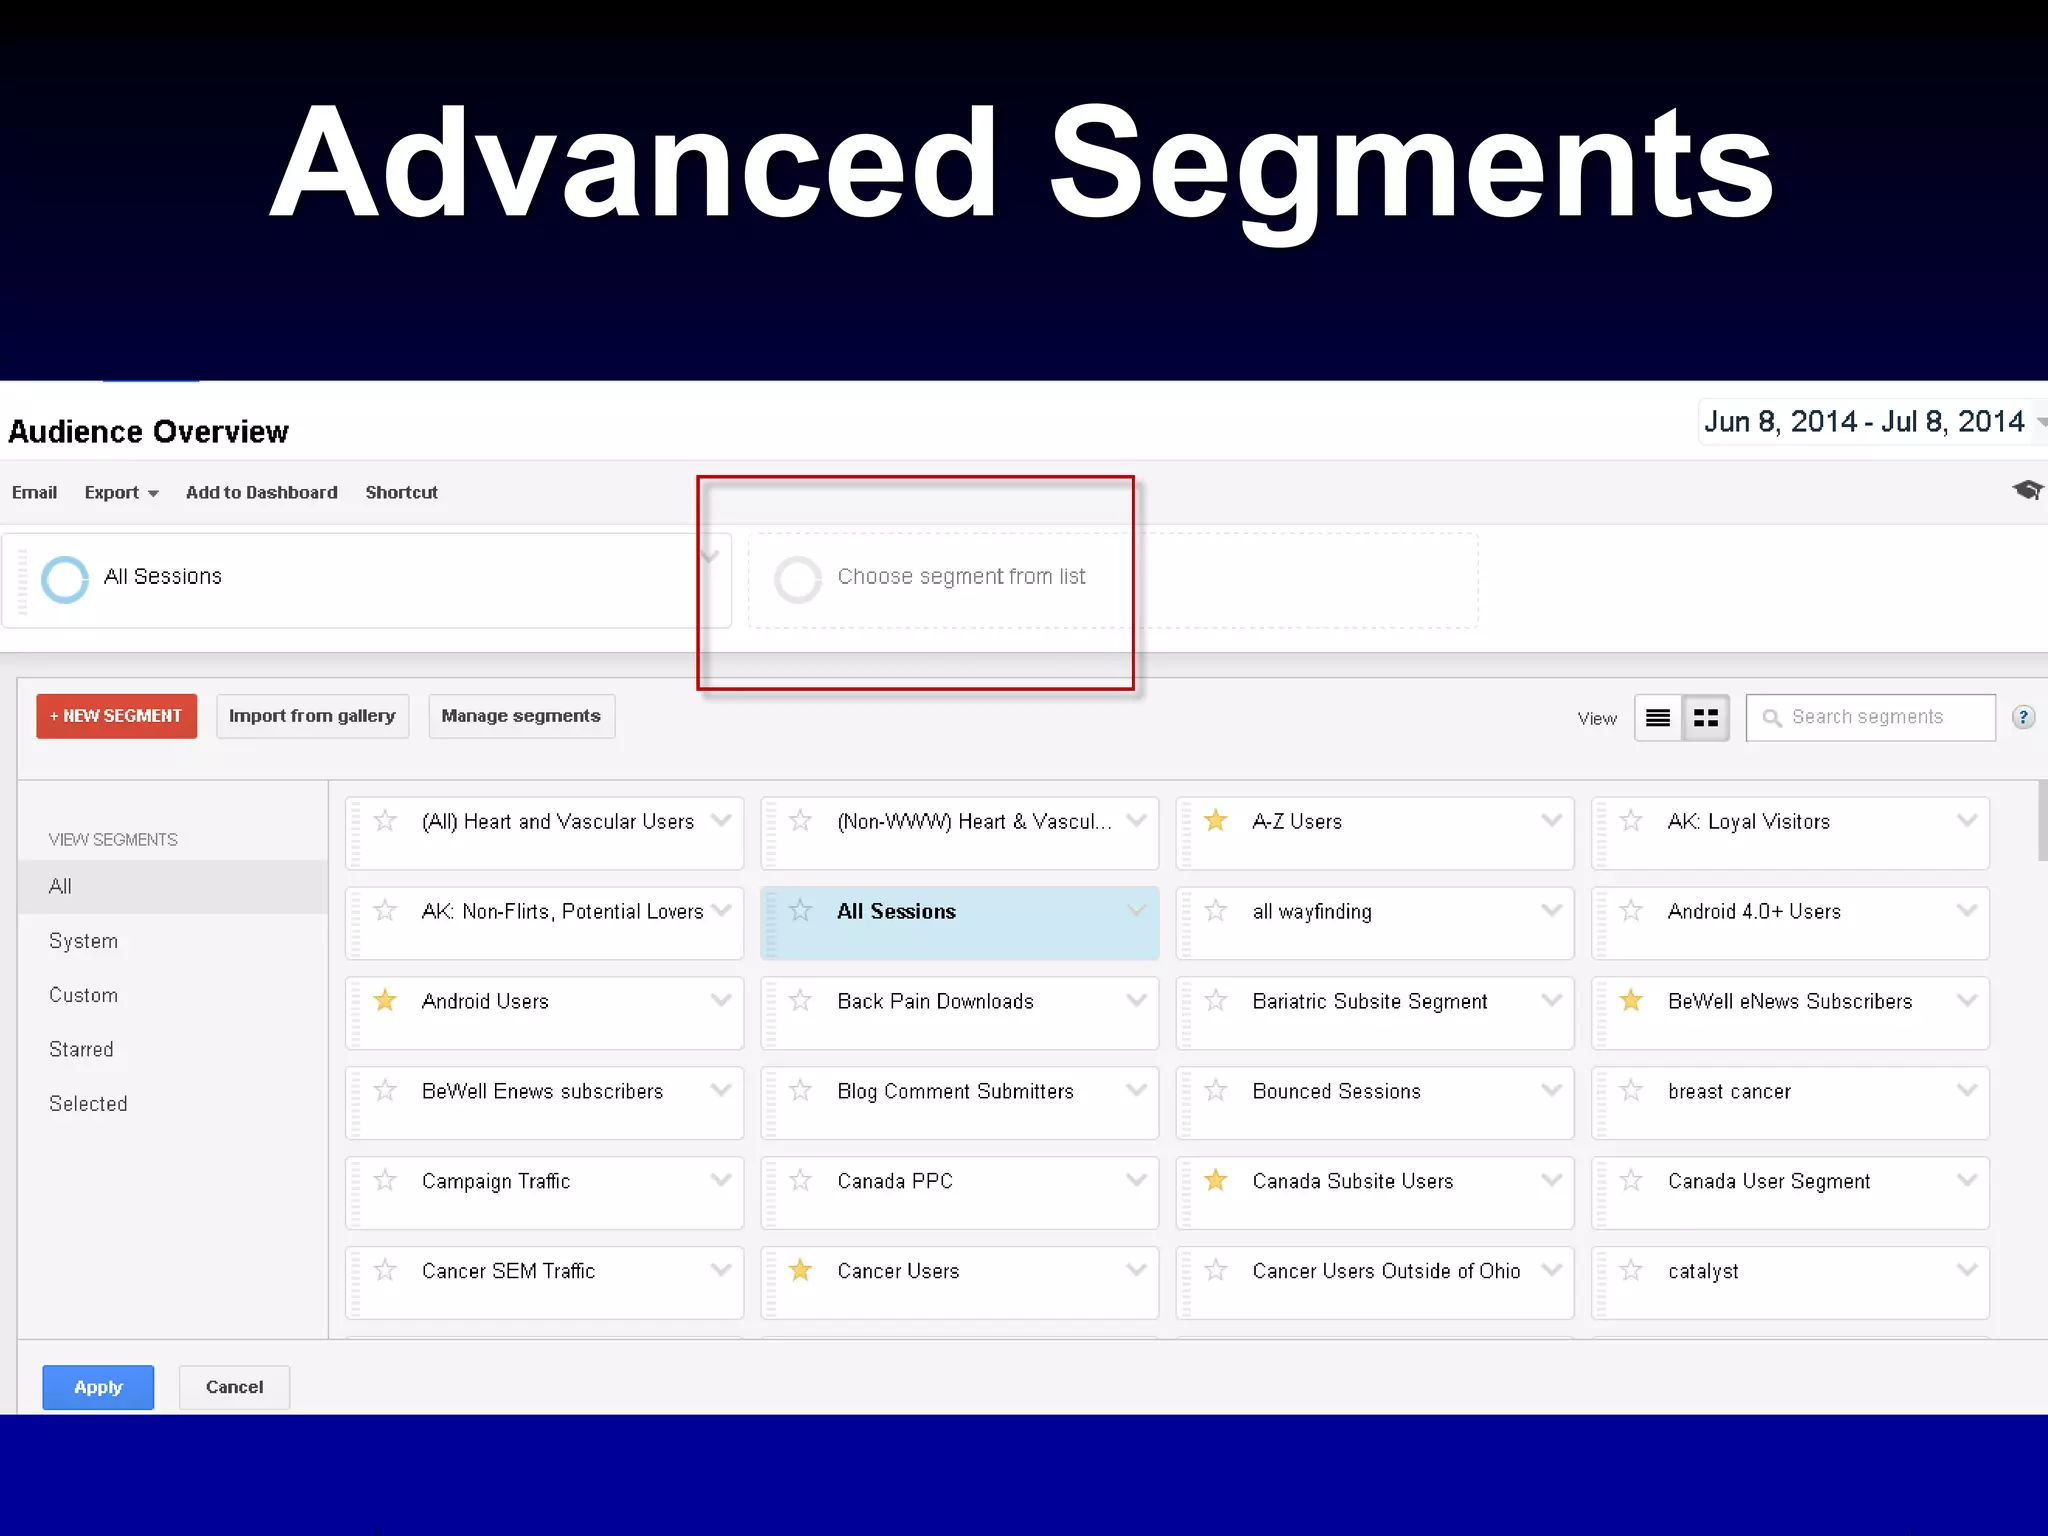The image size is (2048, 1536).
Task: Star the Bariatric Subsite Segment
Action: [1216, 1001]
